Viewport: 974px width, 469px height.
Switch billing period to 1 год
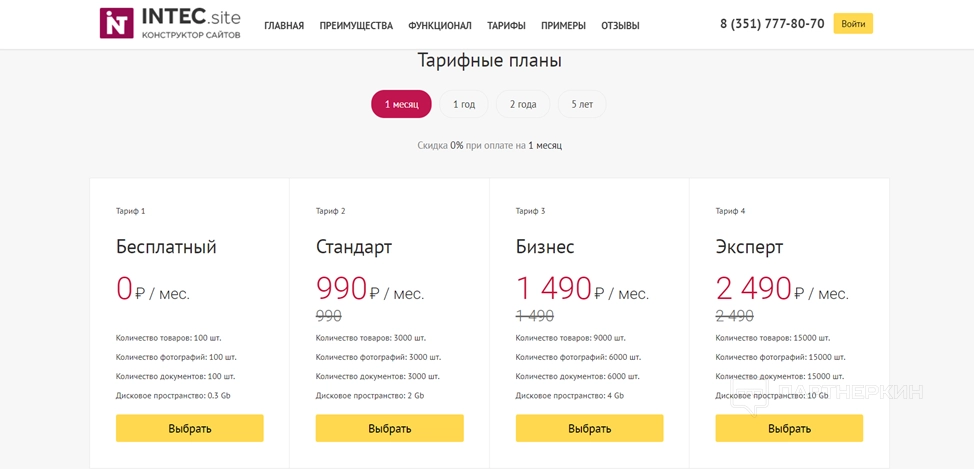click(x=463, y=104)
